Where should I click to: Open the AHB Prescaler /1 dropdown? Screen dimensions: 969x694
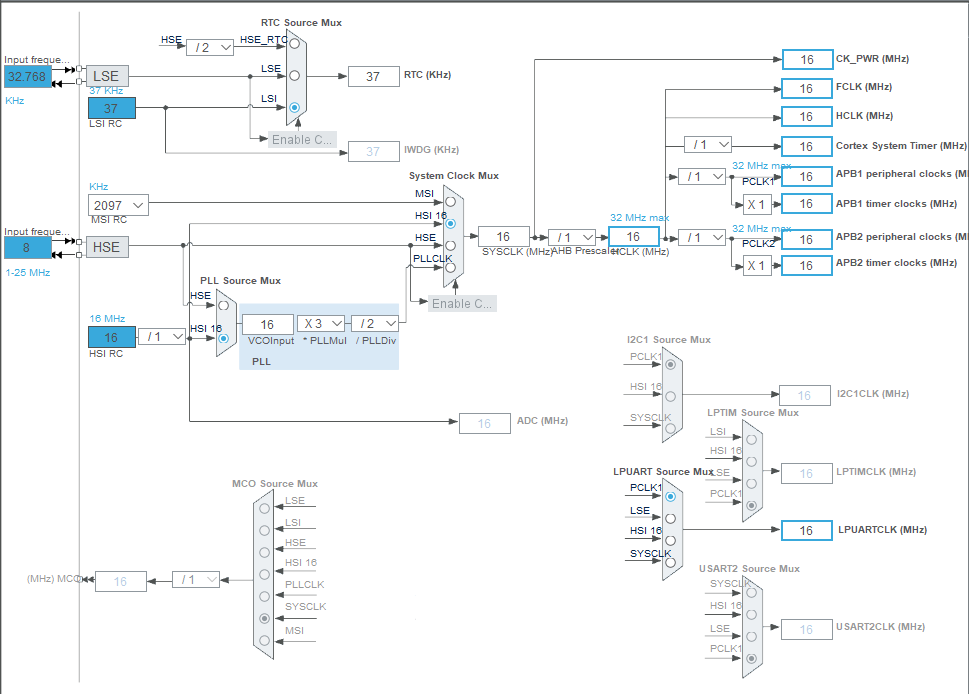(572, 237)
